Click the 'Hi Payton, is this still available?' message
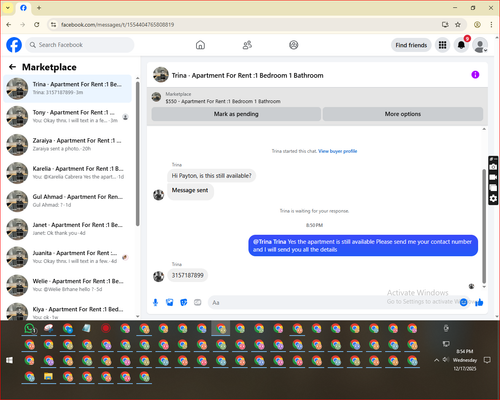The width and height of the screenshot is (500, 400). point(212,176)
